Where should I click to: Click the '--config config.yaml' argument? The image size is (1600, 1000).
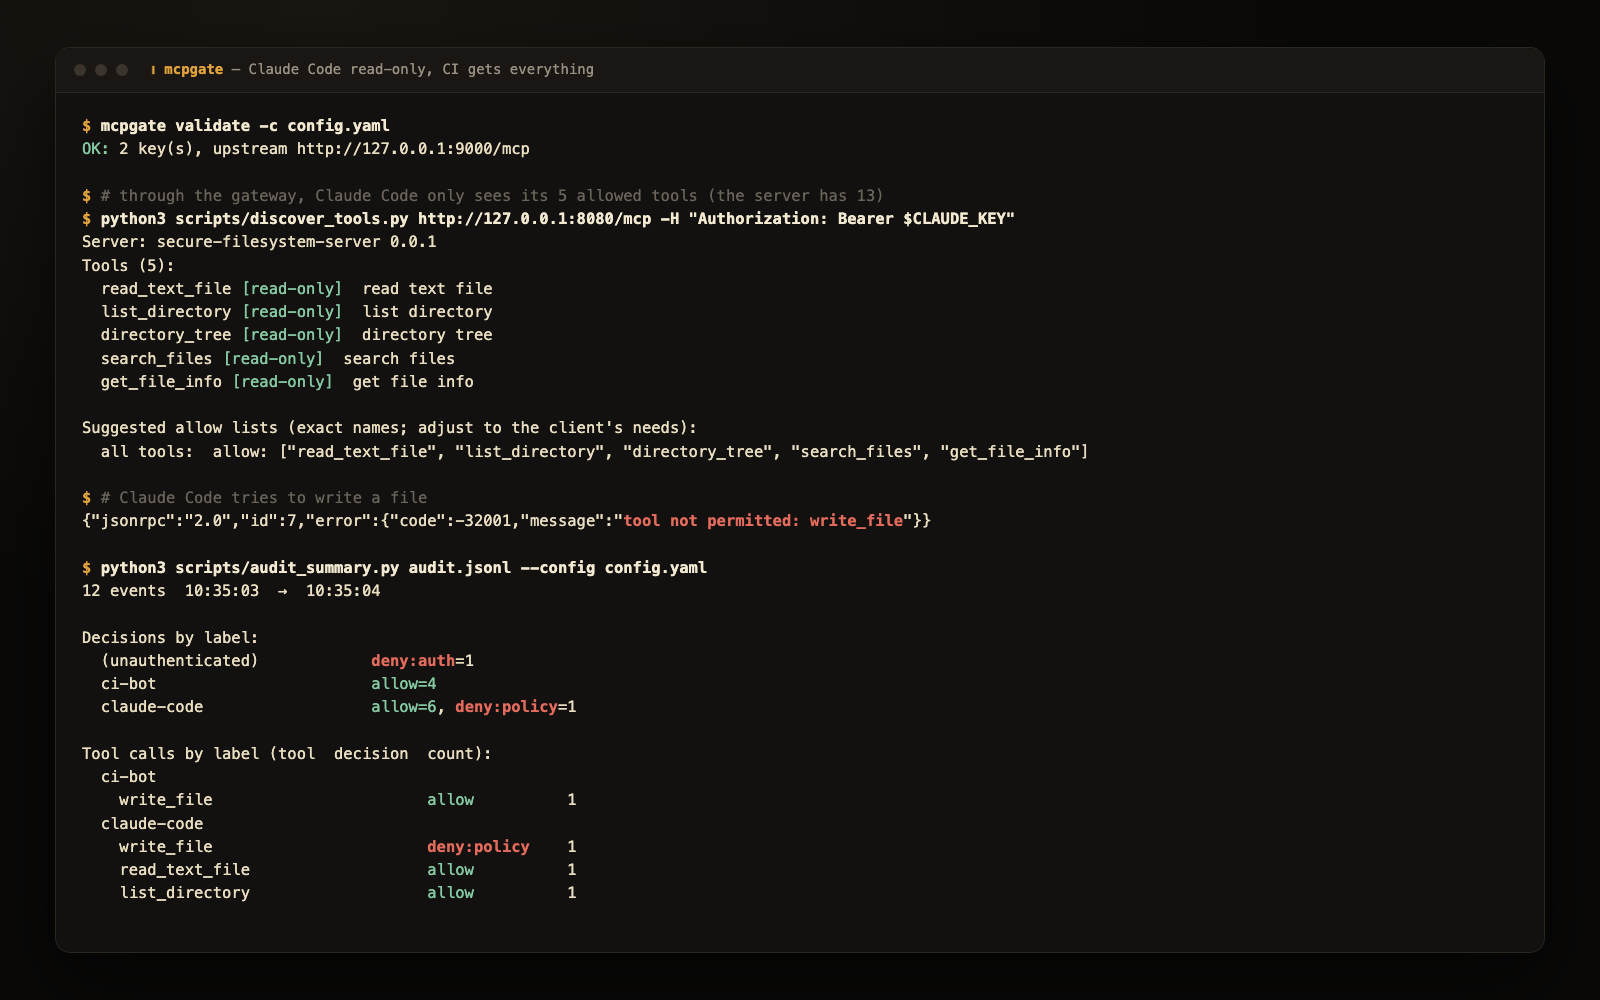pos(613,568)
